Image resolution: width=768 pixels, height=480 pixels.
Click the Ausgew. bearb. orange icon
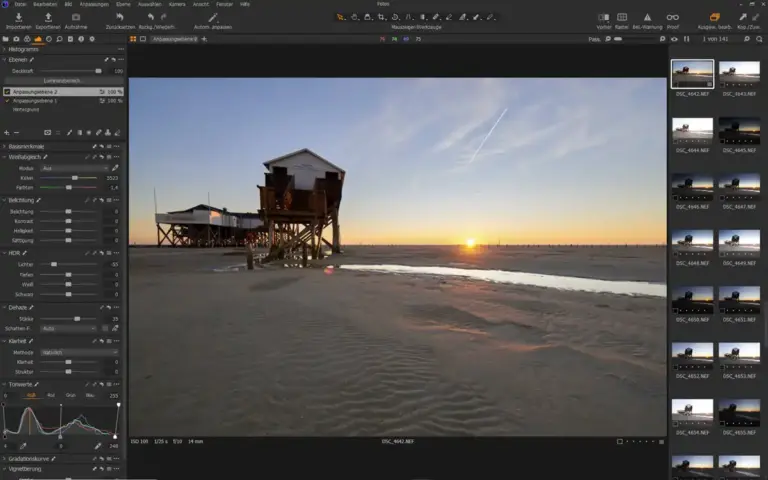[715, 18]
